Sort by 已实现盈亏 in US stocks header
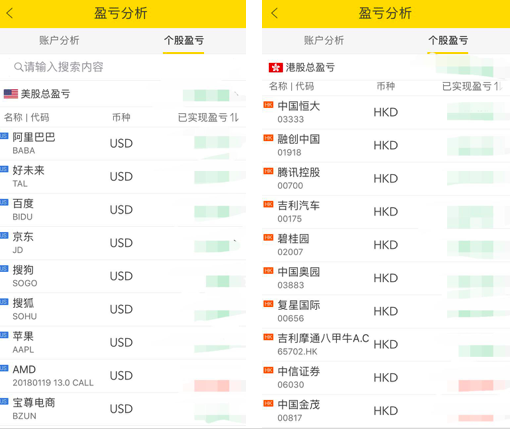 208,117
